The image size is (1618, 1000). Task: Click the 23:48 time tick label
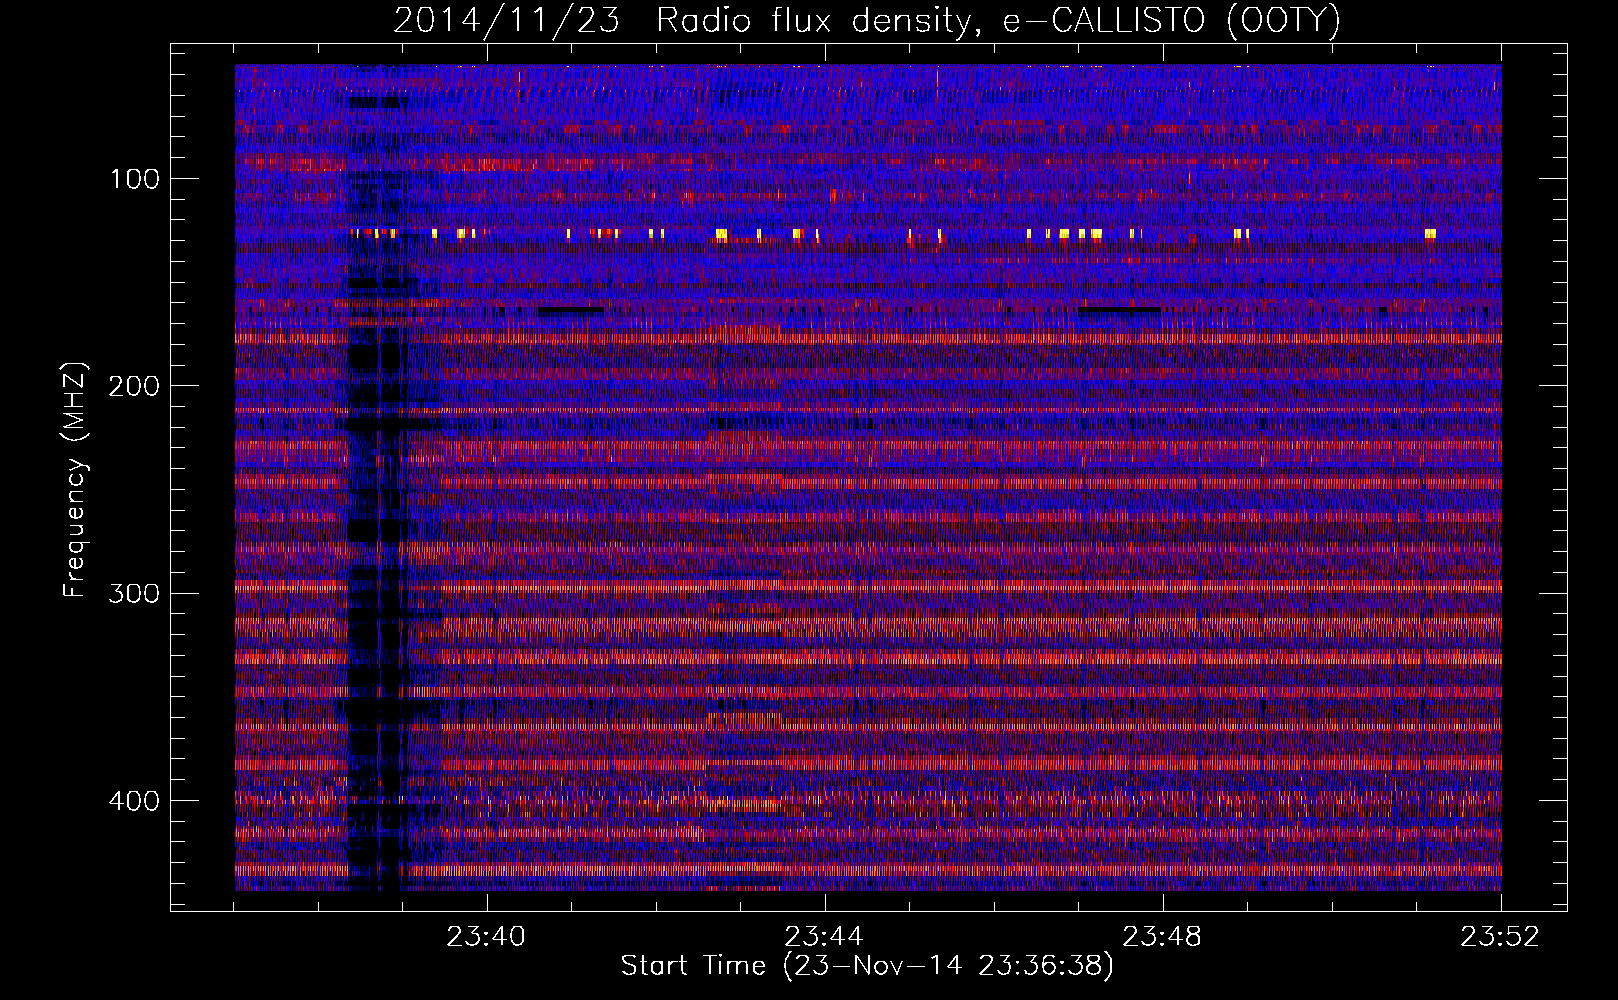point(1163,937)
